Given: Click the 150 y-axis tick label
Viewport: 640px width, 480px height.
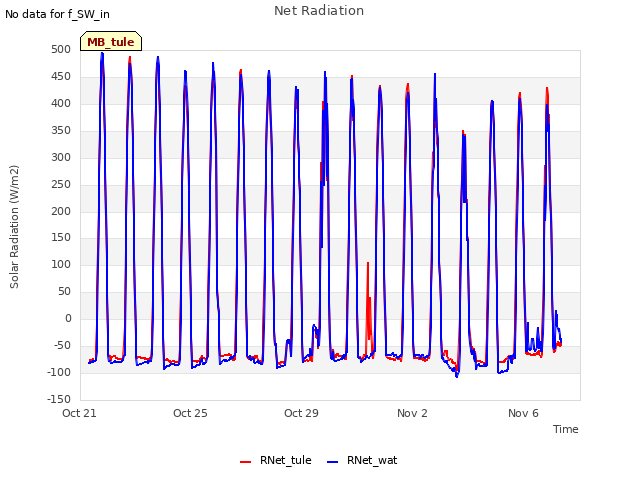Looking at the screenshot, I should tap(61, 237).
